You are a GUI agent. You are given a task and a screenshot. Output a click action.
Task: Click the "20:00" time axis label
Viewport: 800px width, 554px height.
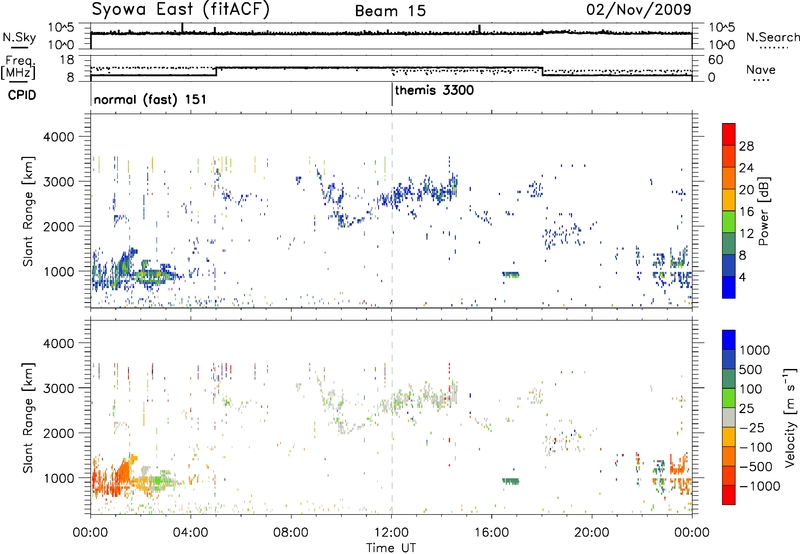pyautogui.click(x=592, y=533)
